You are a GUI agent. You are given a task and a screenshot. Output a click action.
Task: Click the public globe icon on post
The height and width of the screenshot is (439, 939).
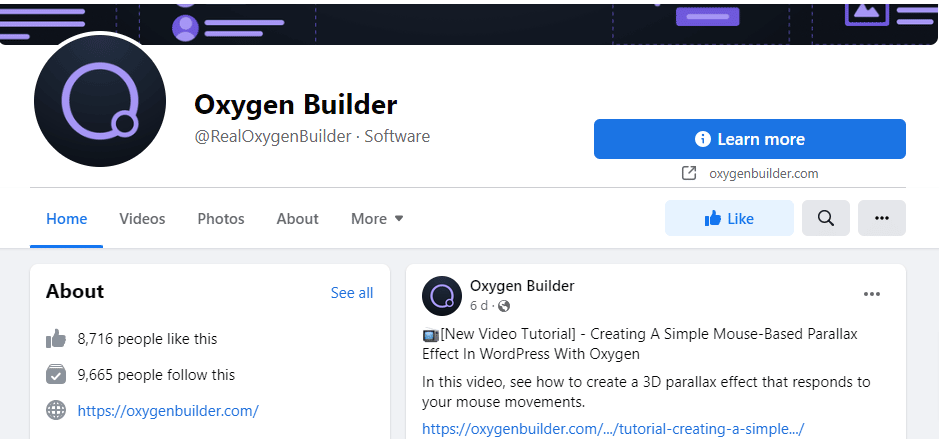tap(504, 306)
